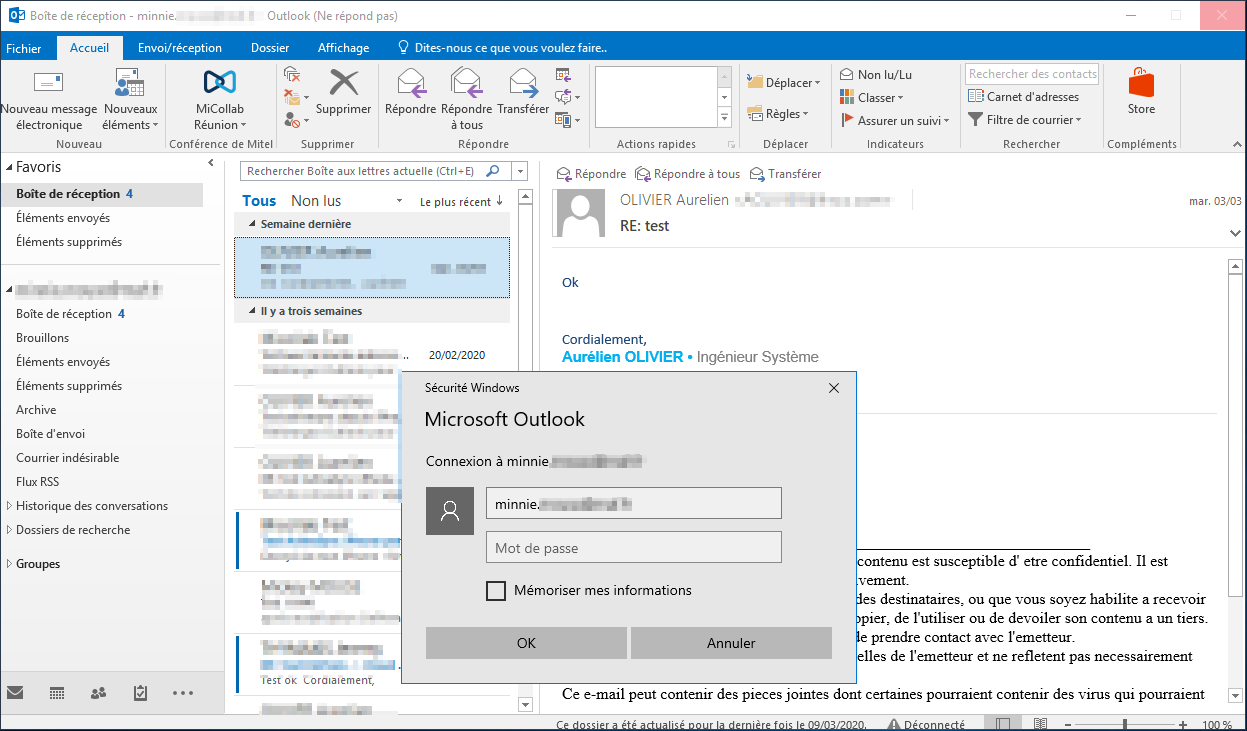Click Répondre à tous in the ribbon
The image size is (1247, 731).
coord(466,100)
